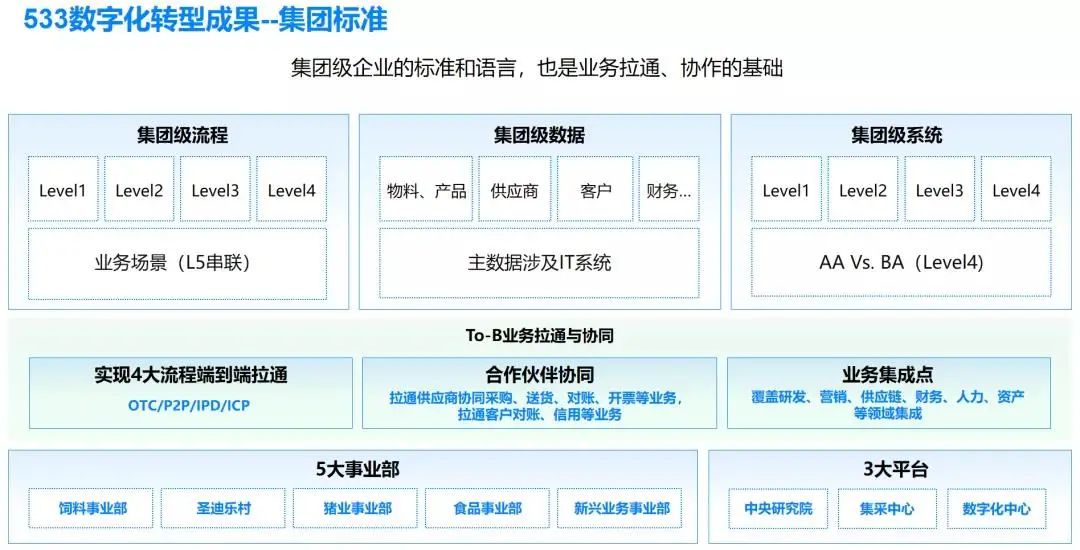Select the "财务..." data box
This screenshot has width=1080, height=550.
pos(669,189)
